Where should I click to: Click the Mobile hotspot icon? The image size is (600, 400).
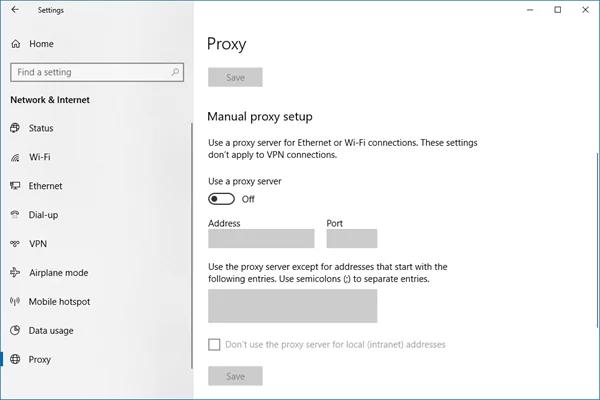point(15,302)
